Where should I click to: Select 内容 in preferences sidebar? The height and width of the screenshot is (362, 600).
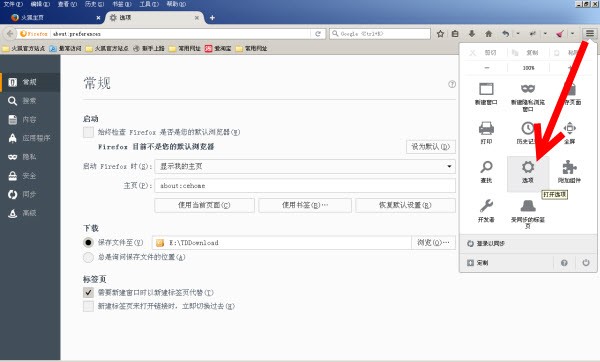[30, 119]
